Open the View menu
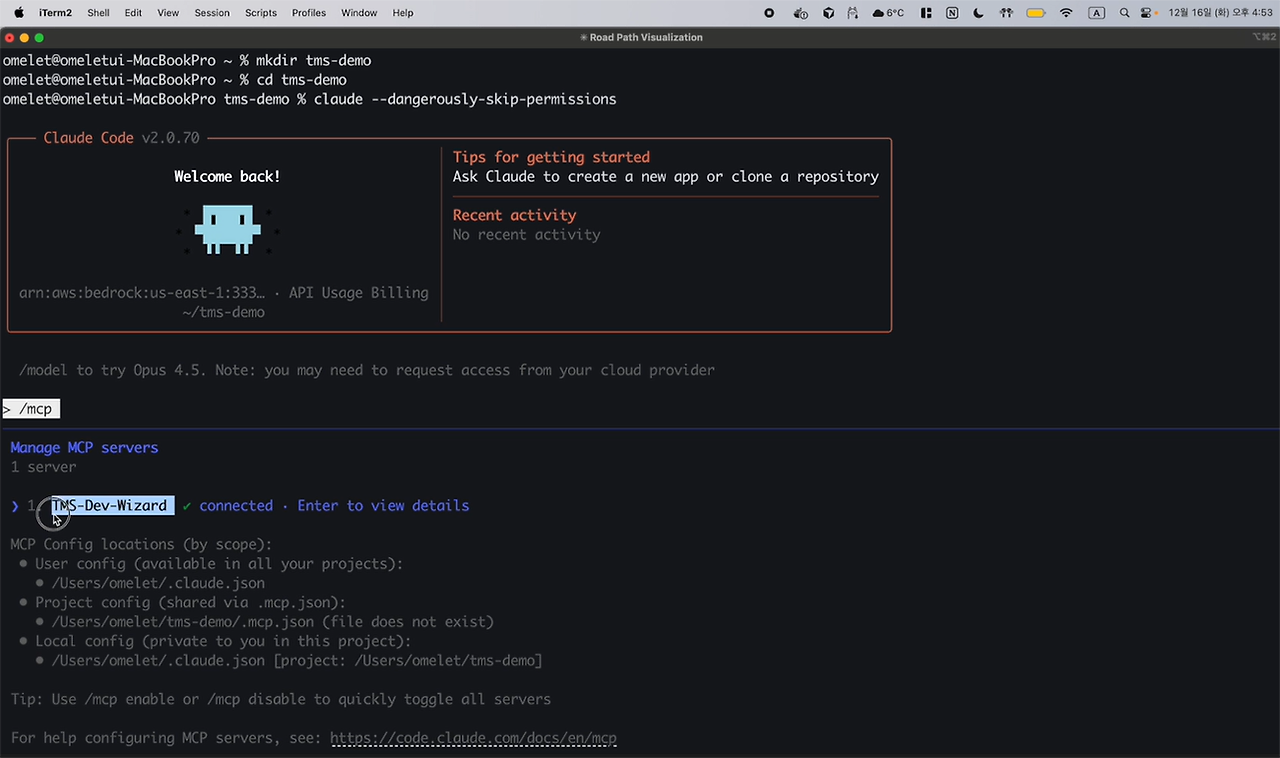Viewport: 1280px width, 758px height. 168,13
